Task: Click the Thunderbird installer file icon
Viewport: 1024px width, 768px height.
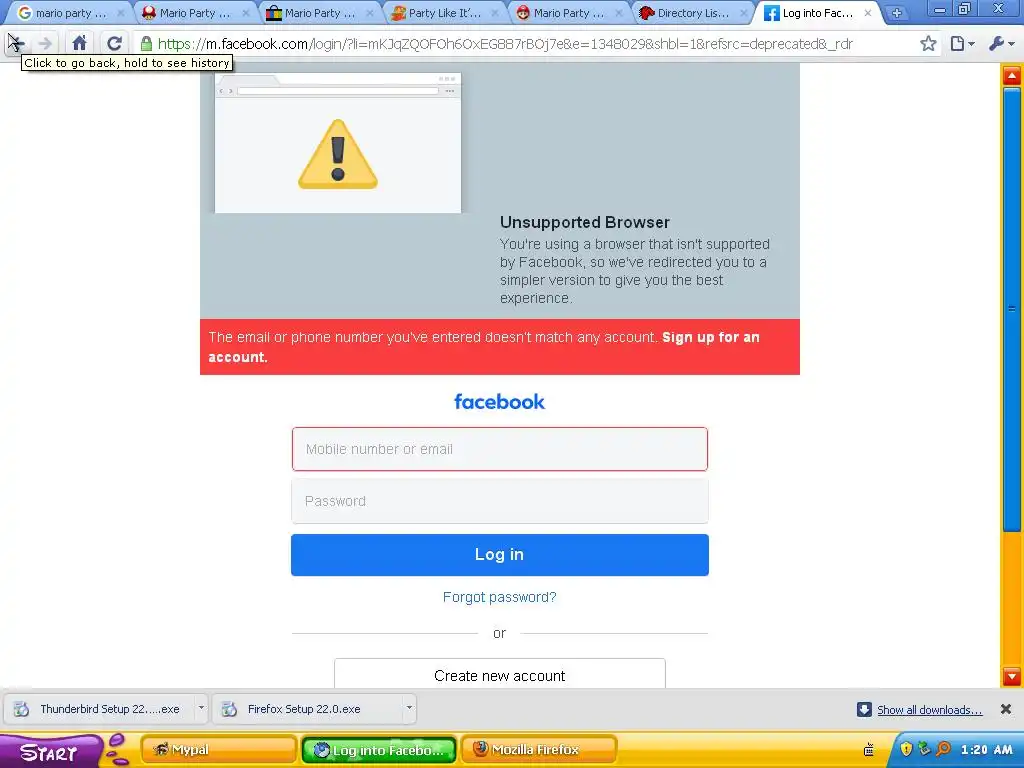Action: click(x=22, y=709)
